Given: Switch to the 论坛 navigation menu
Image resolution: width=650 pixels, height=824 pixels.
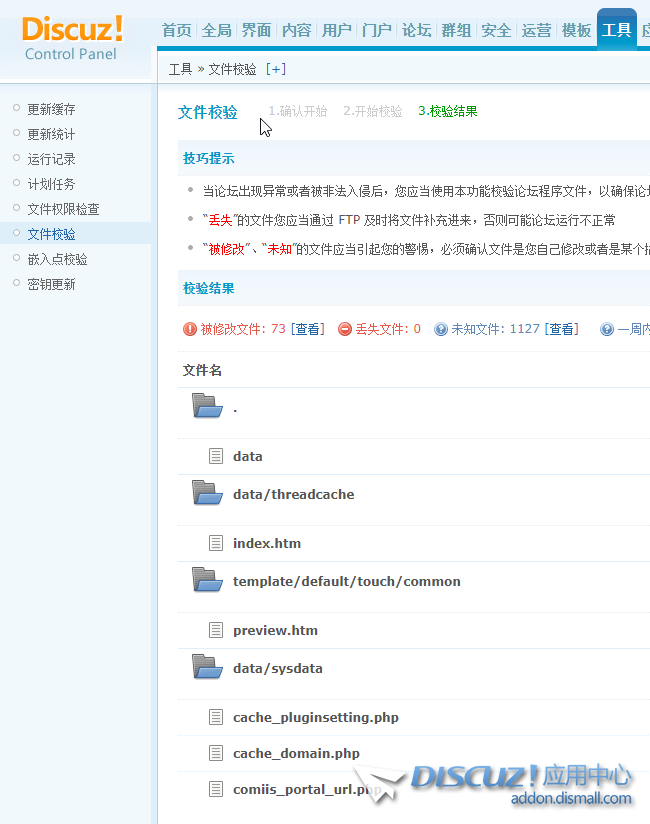Looking at the screenshot, I should coord(416,30).
